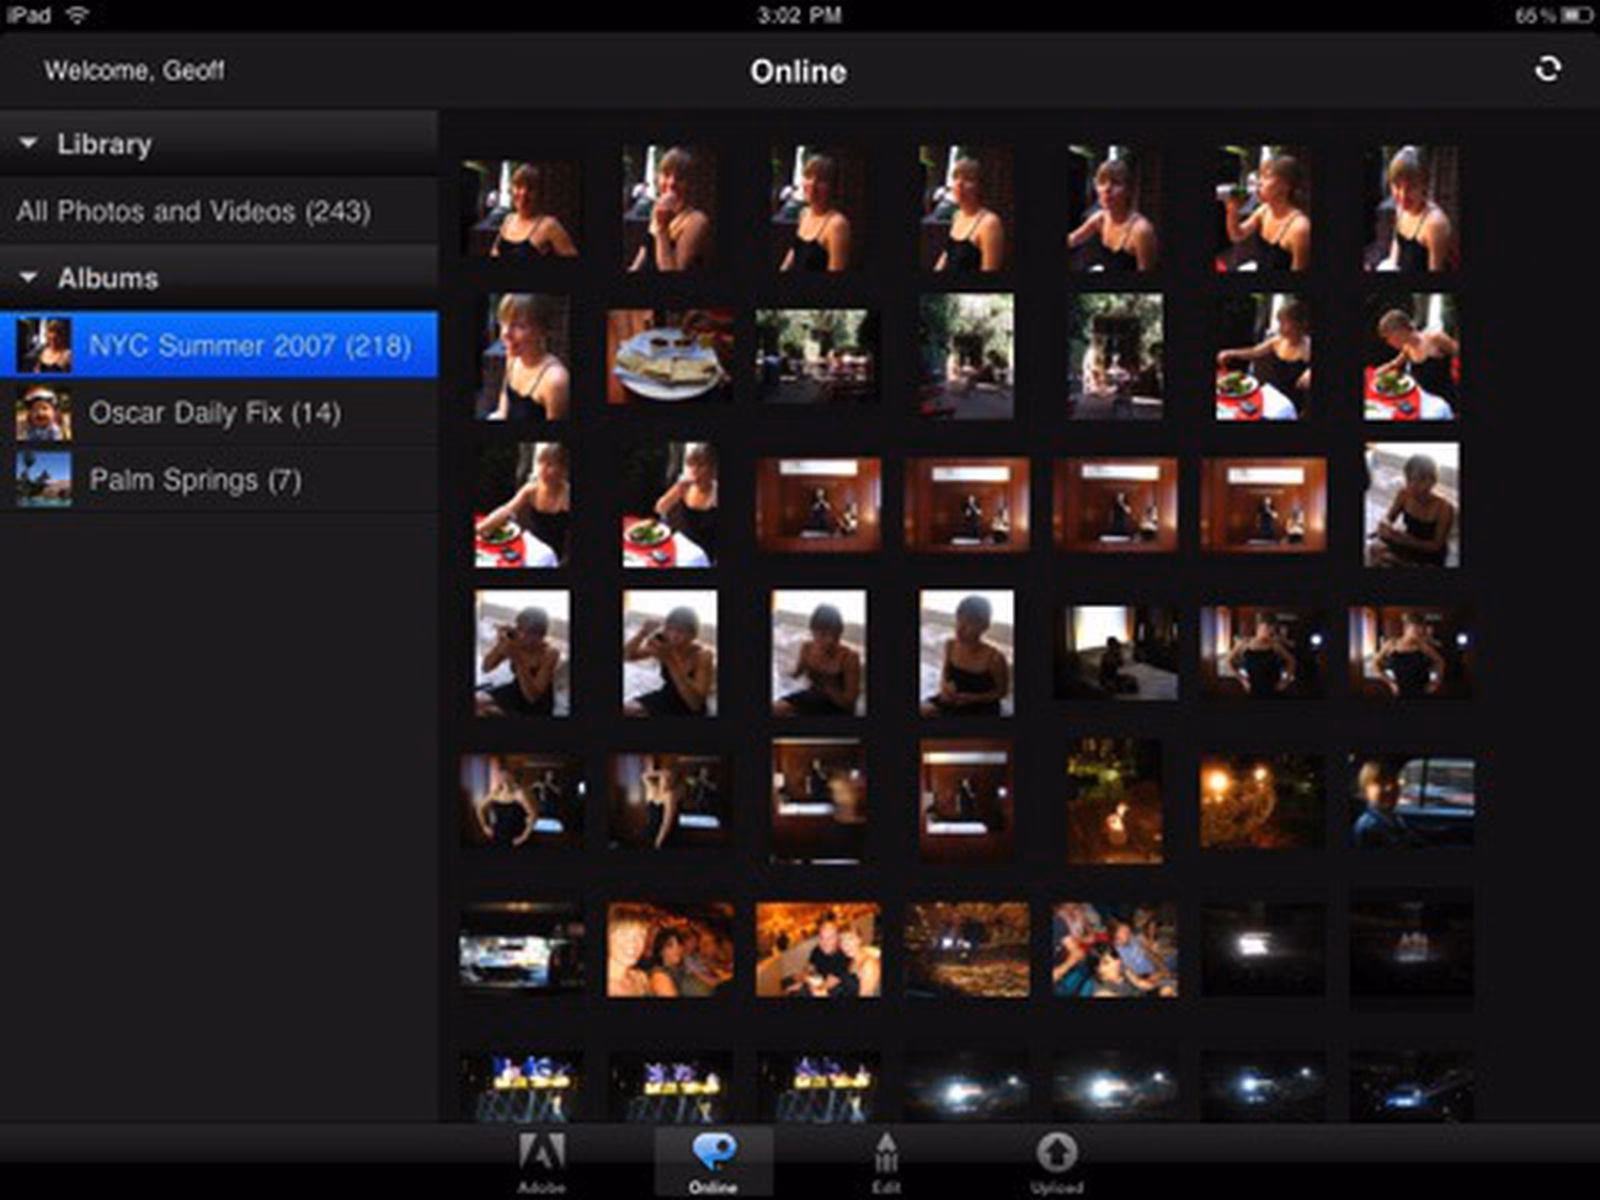Tap the Palm Springs album cover icon
The image size is (1600, 1200).
point(42,478)
